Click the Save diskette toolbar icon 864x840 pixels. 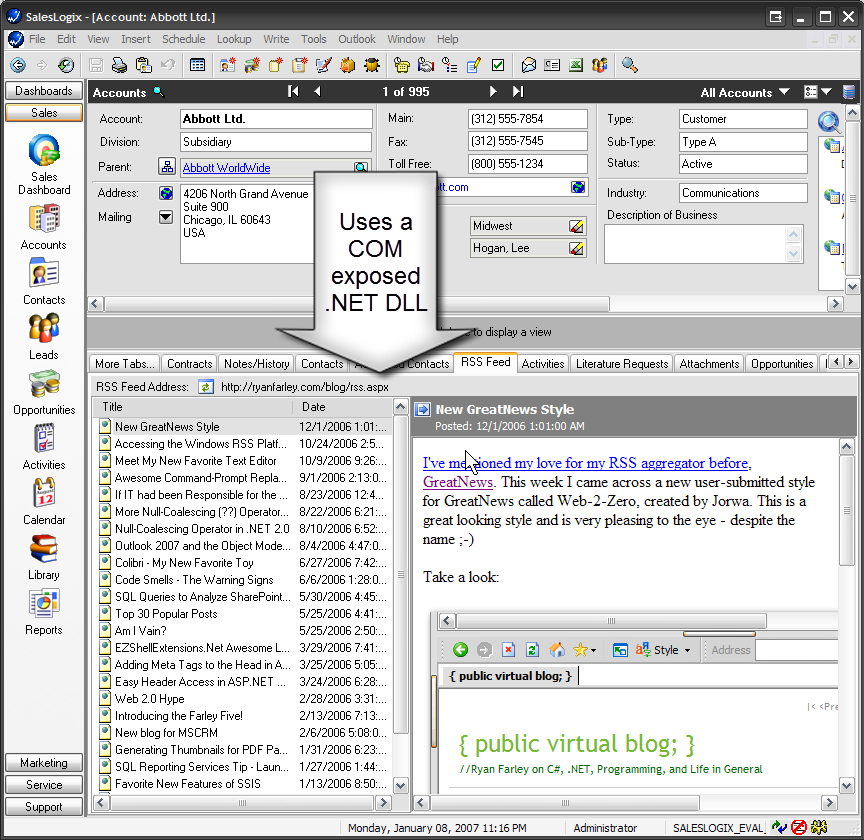(x=96, y=65)
